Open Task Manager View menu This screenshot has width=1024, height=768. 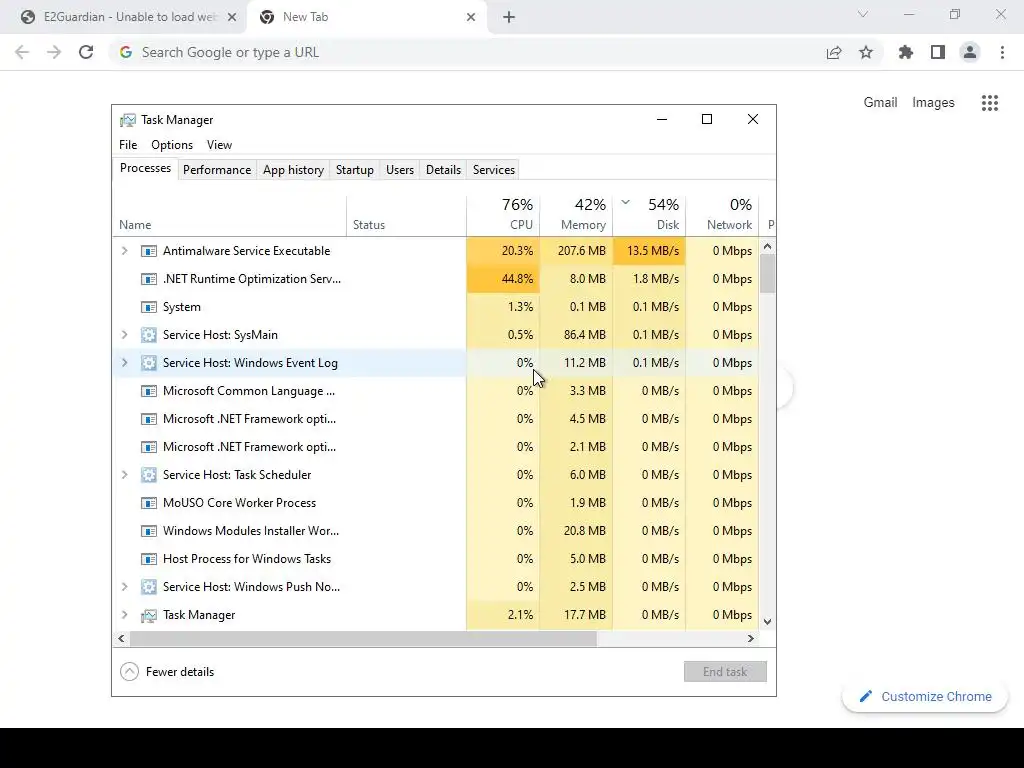coord(219,145)
